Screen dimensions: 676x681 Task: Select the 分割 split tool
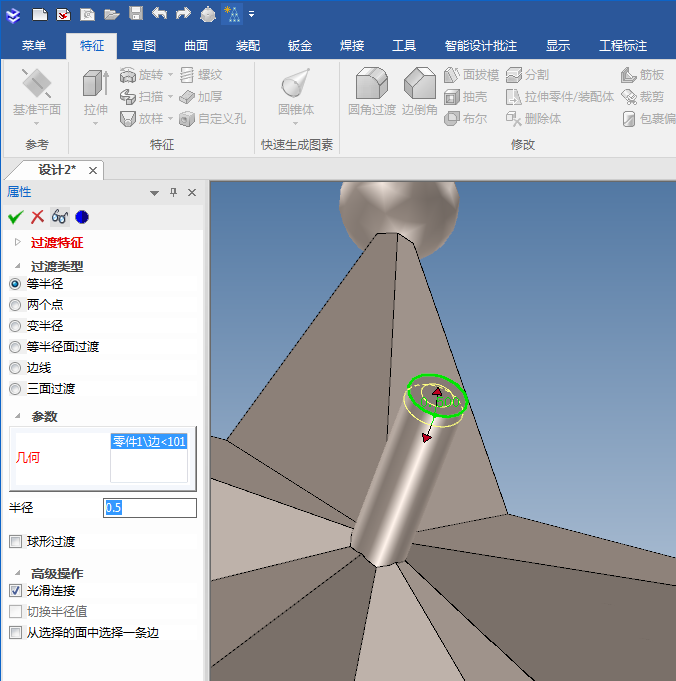[527, 75]
